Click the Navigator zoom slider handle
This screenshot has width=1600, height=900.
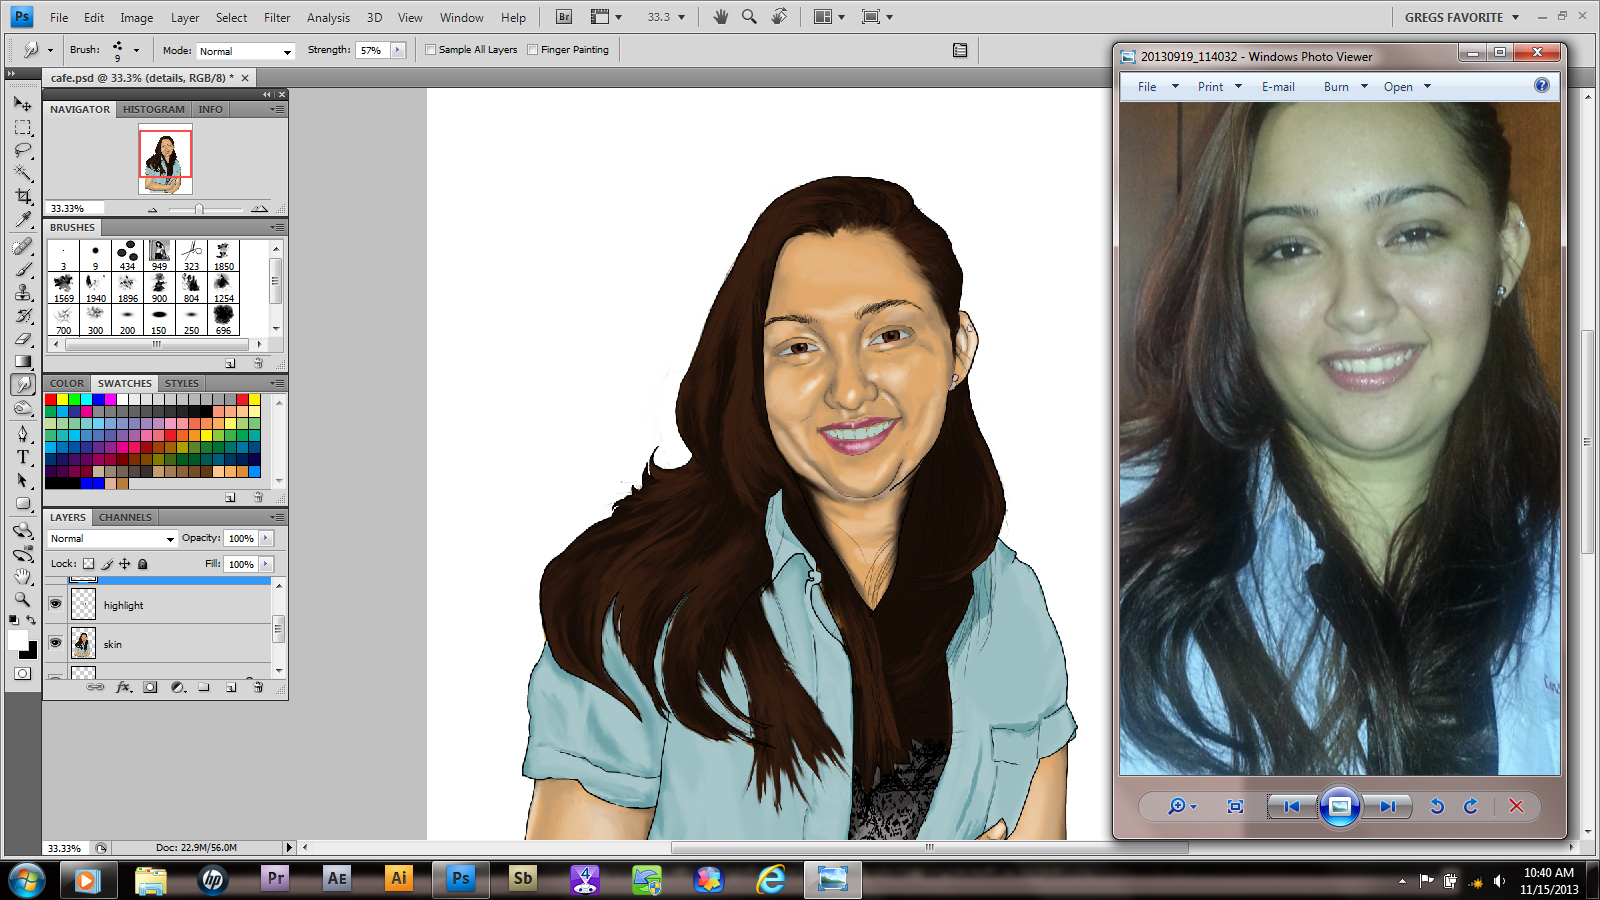click(199, 209)
